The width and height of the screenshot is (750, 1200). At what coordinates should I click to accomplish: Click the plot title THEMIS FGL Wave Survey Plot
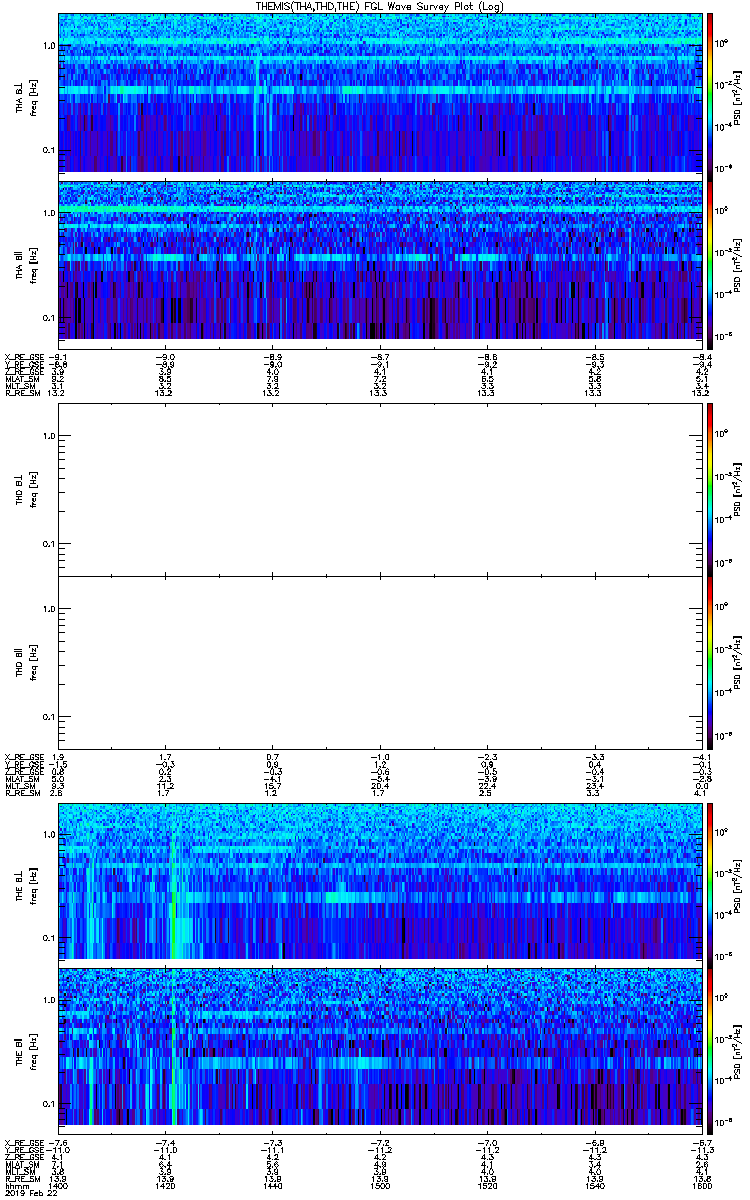click(378, 6)
